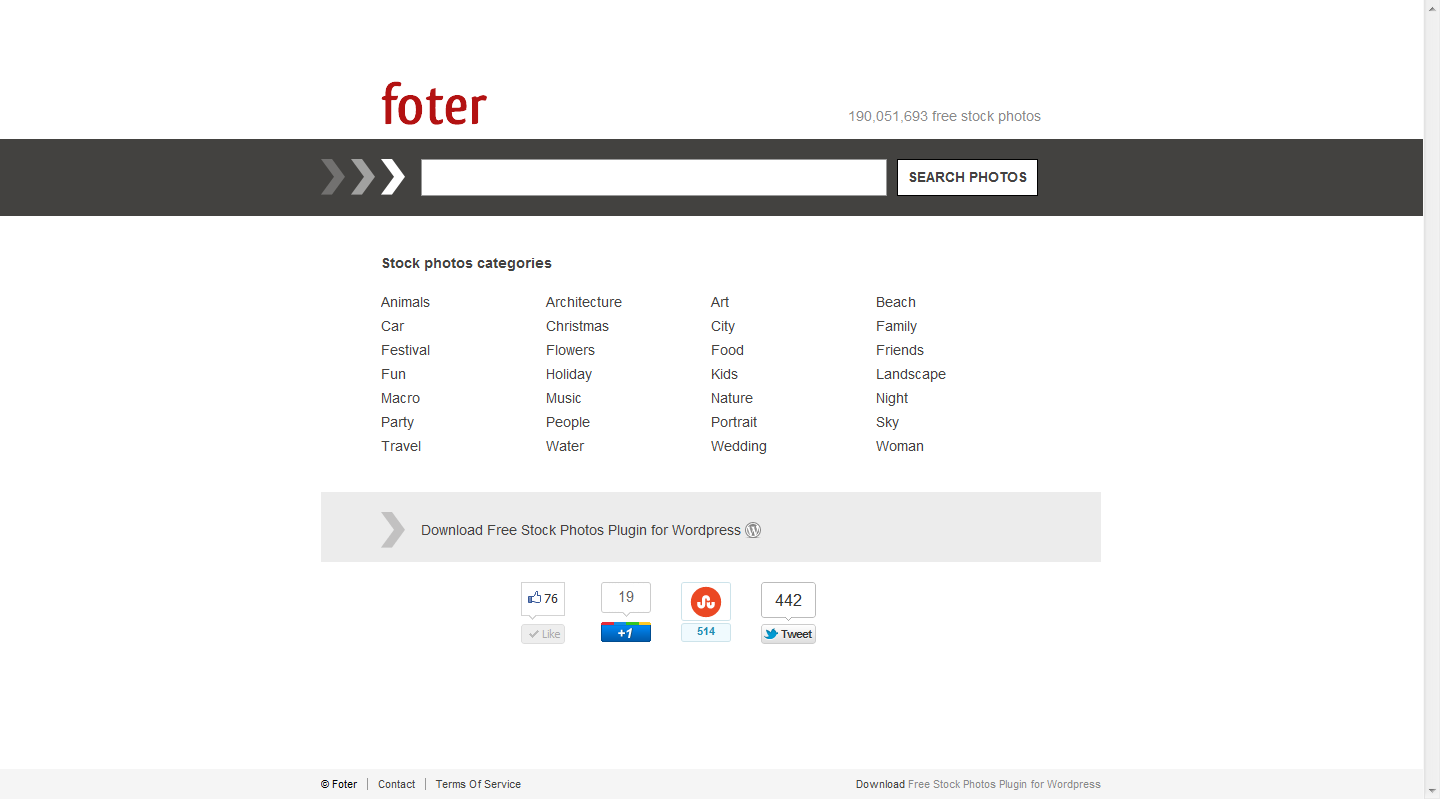This screenshot has height=799, width=1440.
Task: Open the Art category
Action: click(720, 302)
